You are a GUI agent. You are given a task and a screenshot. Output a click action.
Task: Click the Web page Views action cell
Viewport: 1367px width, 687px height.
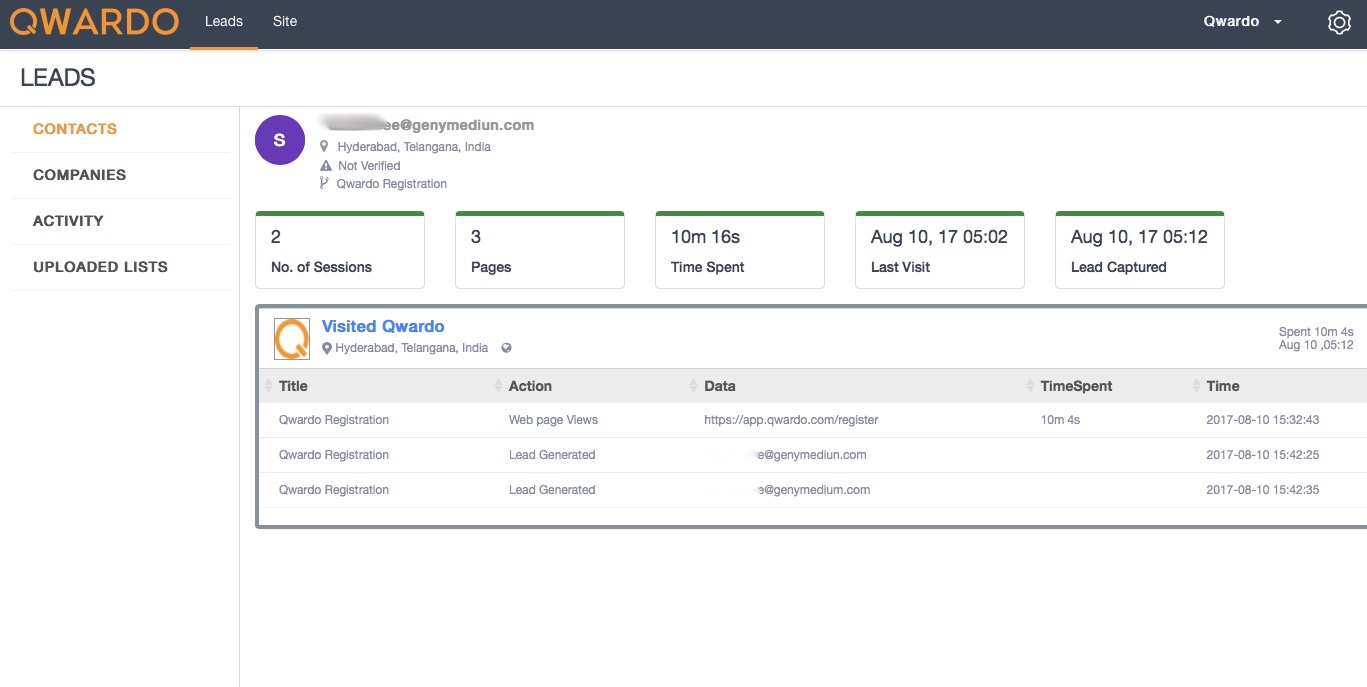coord(553,420)
